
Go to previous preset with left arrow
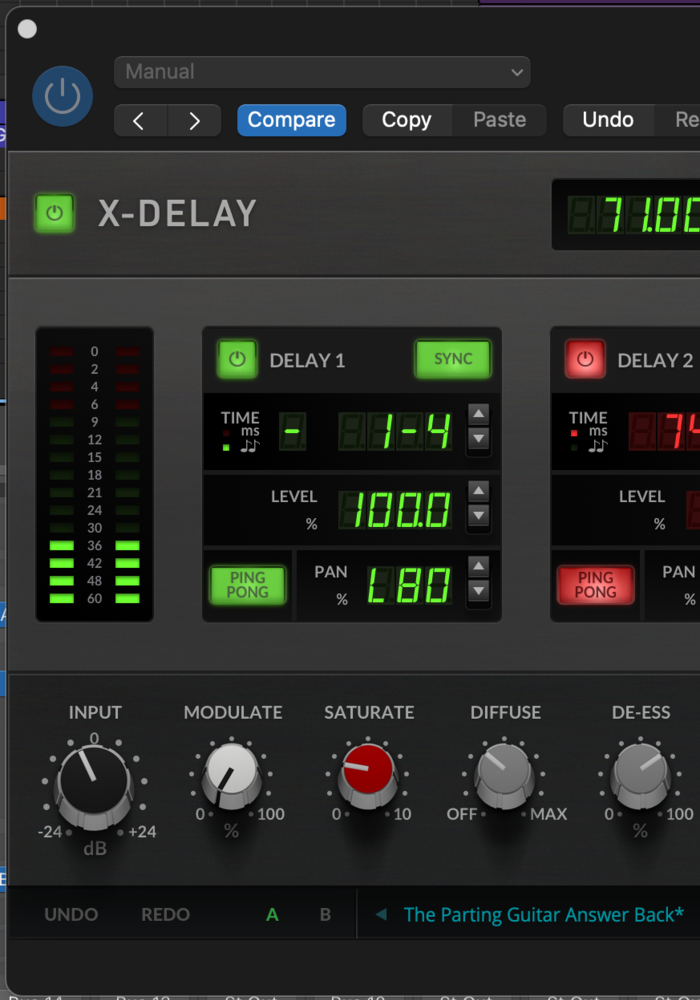coord(139,120)
